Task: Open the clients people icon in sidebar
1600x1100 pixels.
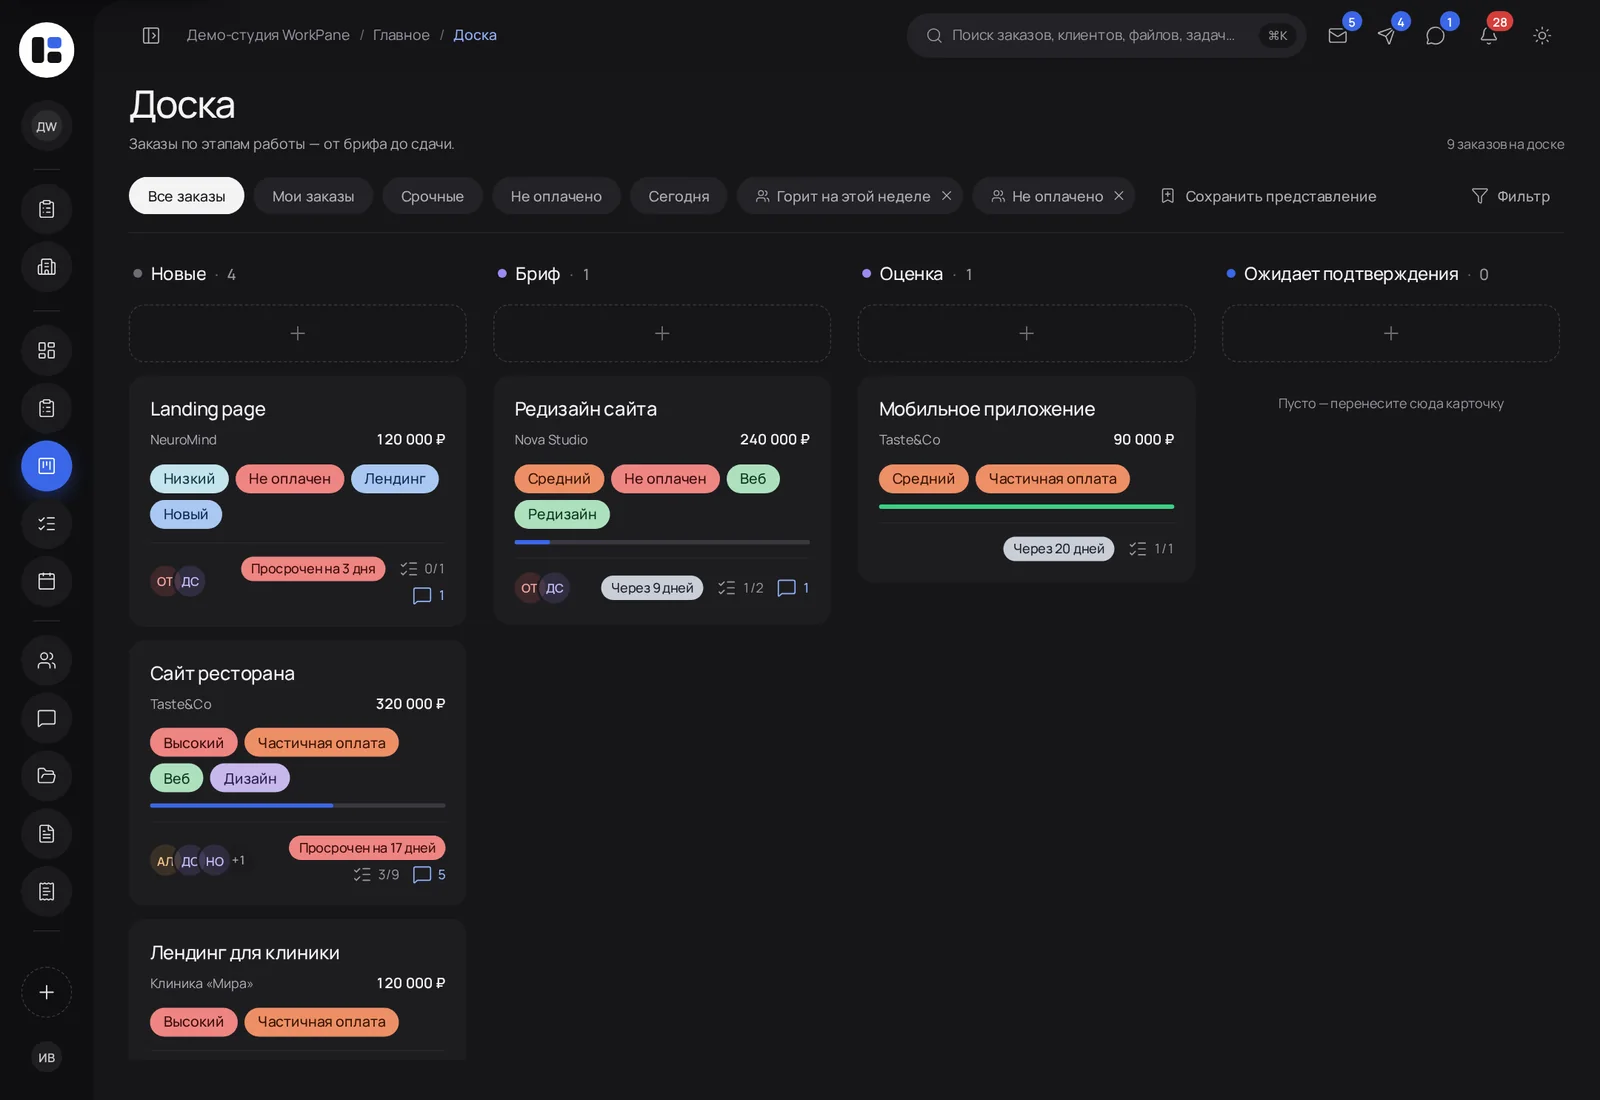Action: pos(46,660)
